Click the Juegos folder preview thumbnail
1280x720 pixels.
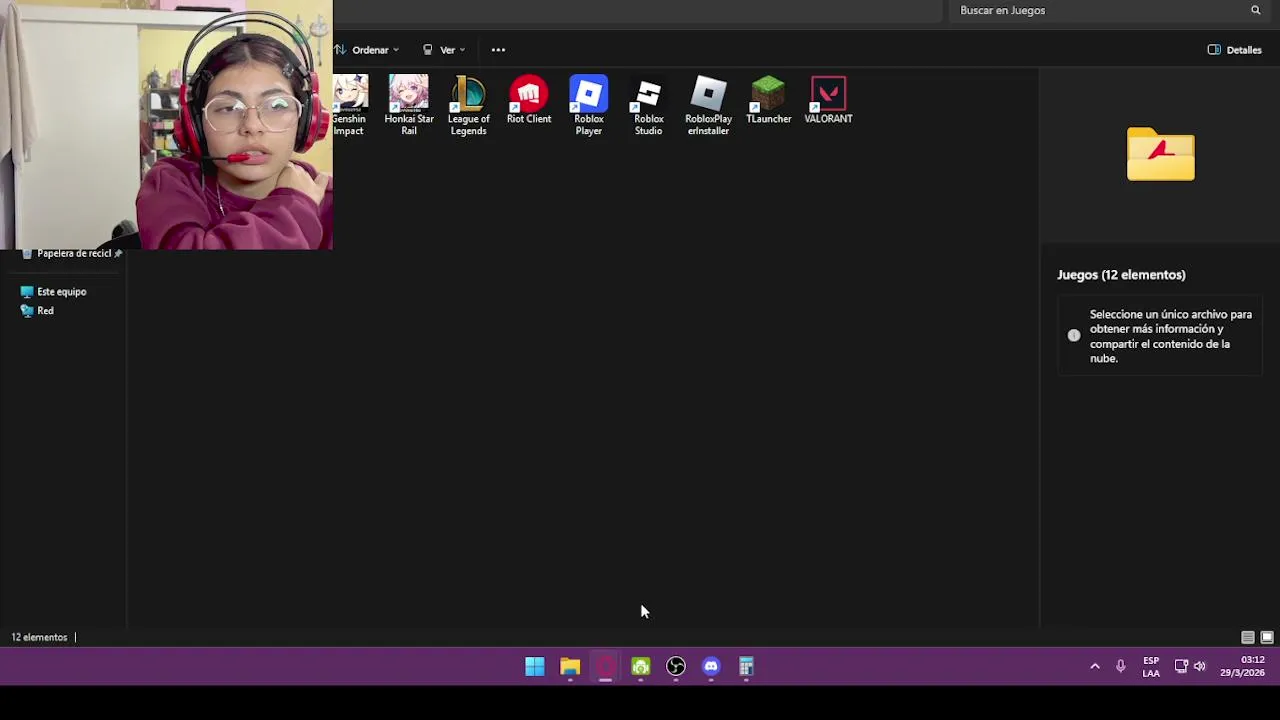click(1161, 154)
